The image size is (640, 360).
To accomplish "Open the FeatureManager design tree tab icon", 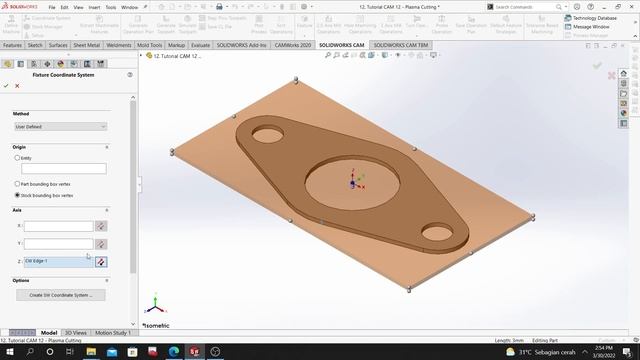I will click(7, 64).
